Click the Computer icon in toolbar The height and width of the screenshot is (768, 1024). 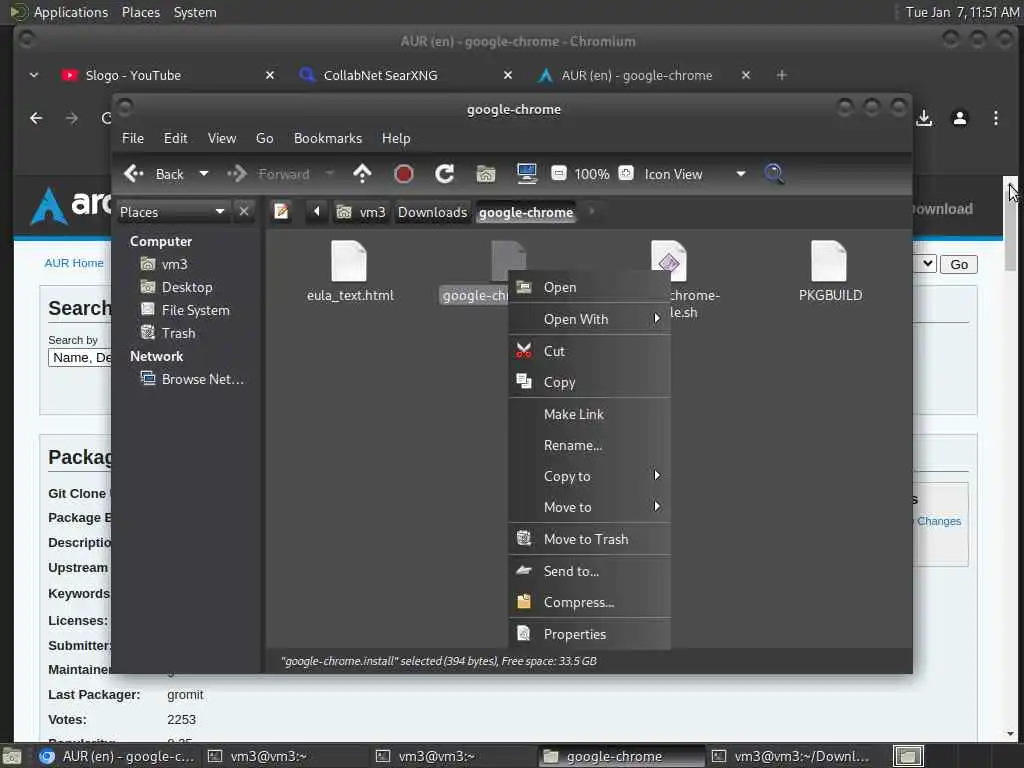526,174
